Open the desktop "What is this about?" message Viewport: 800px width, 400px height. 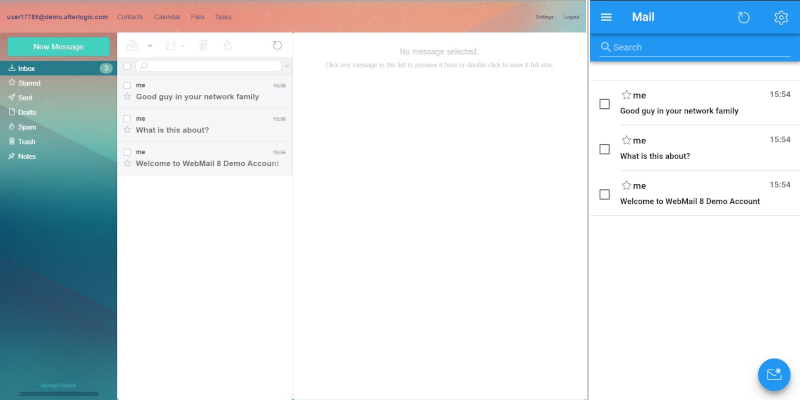(x=205, y=125)
